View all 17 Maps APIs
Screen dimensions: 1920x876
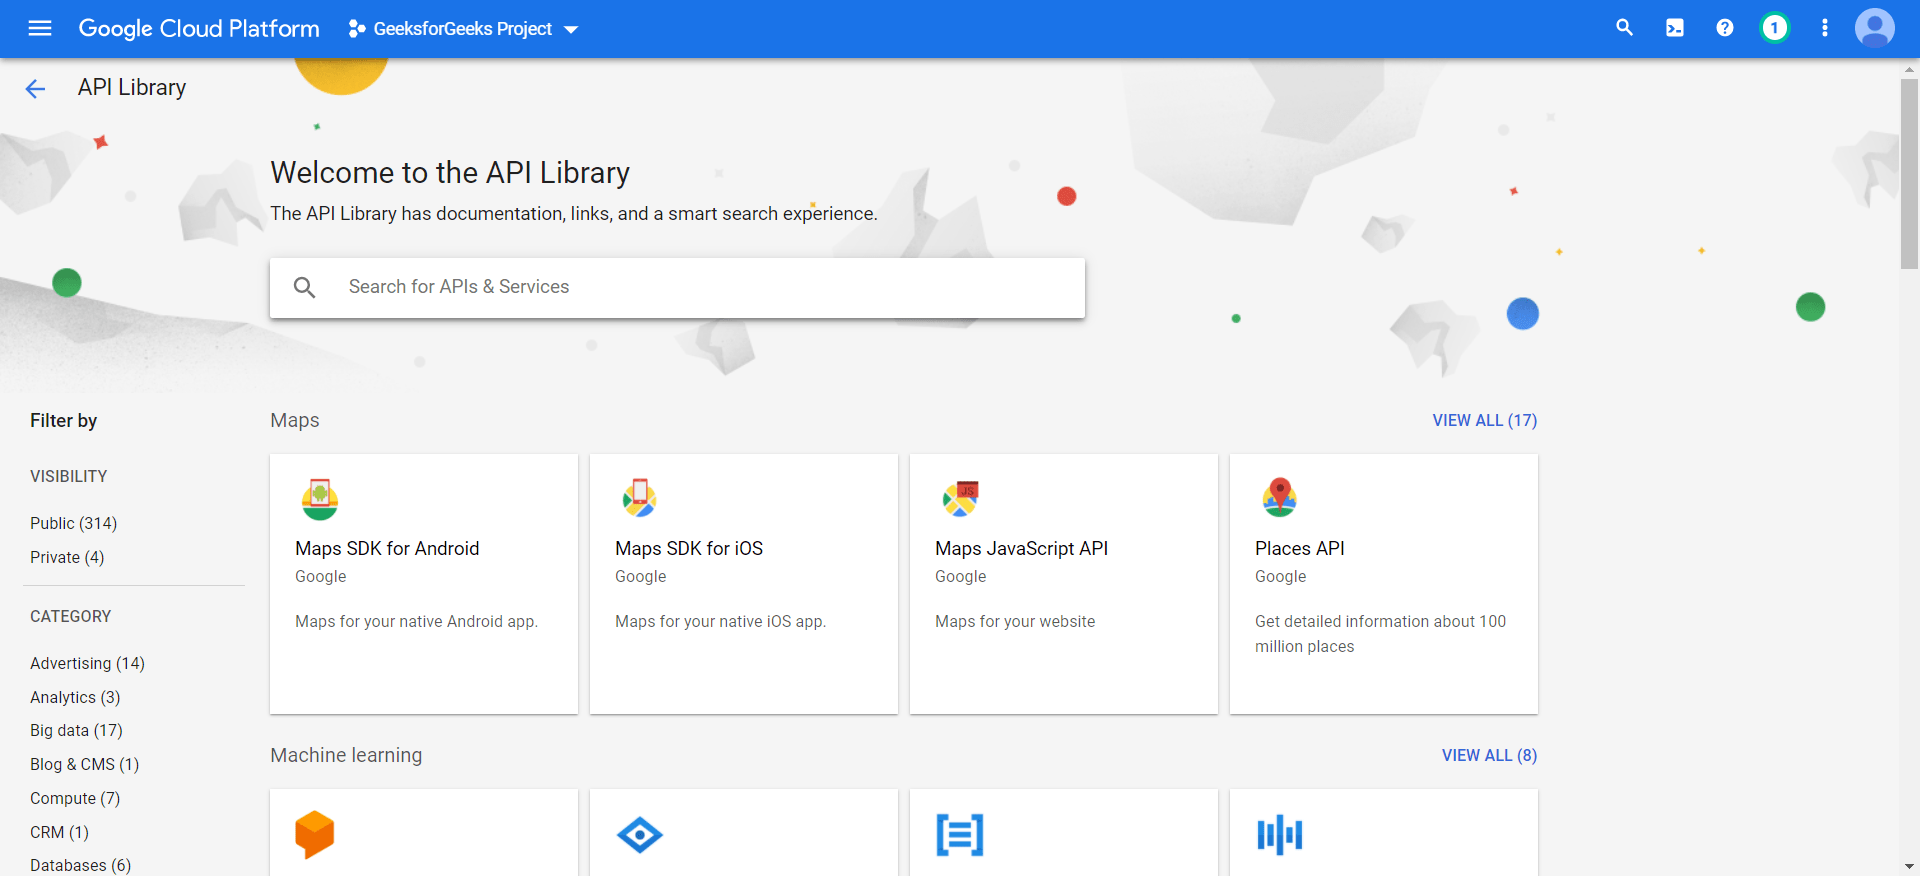[1485, 421]
